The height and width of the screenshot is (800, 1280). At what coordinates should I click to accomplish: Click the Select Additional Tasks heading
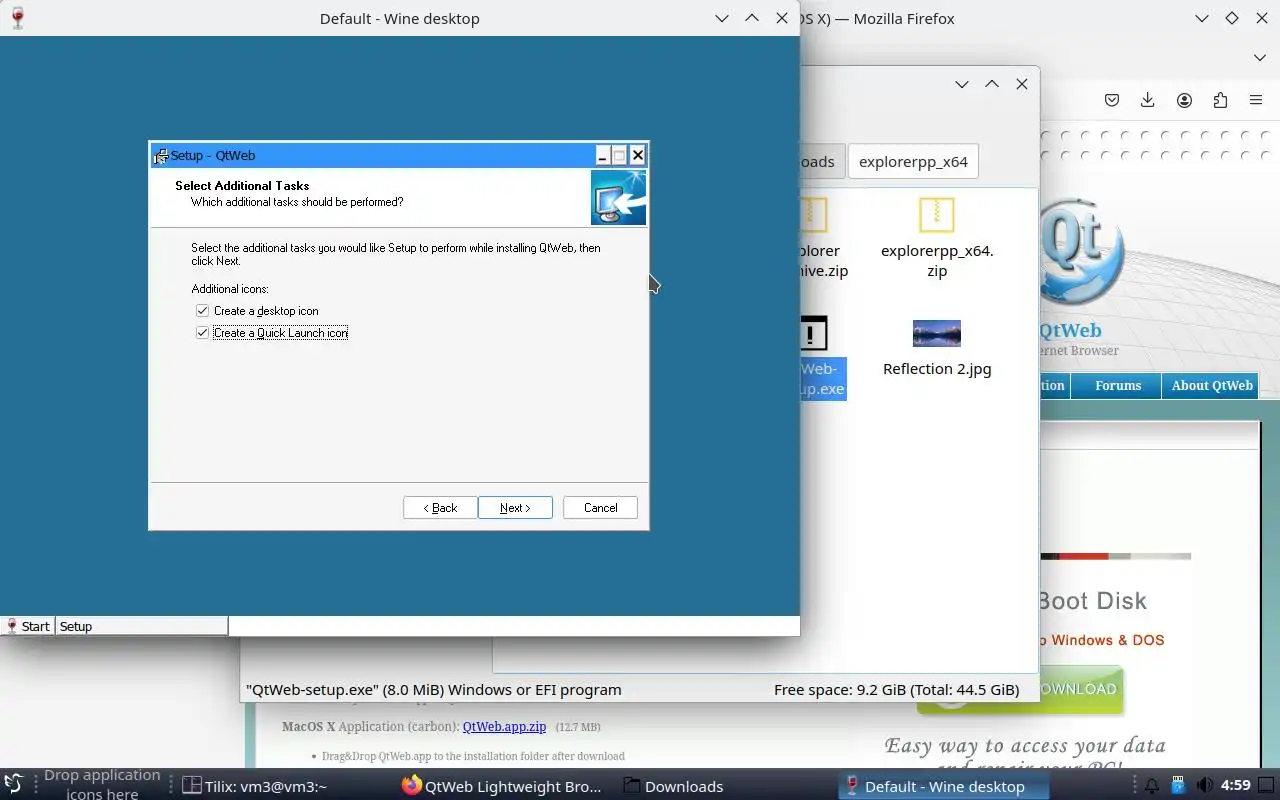tap(242, 185)
